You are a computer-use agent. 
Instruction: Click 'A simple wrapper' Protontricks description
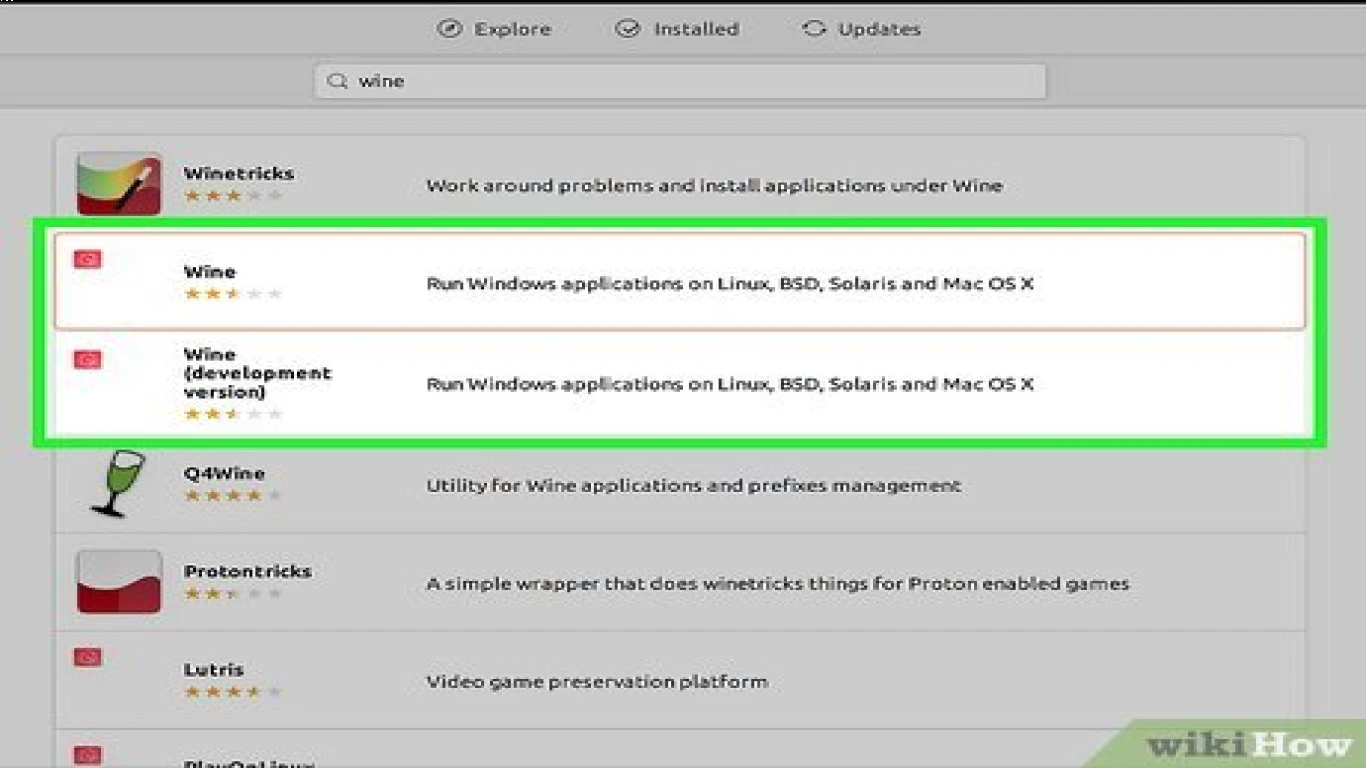pos(777,583)
